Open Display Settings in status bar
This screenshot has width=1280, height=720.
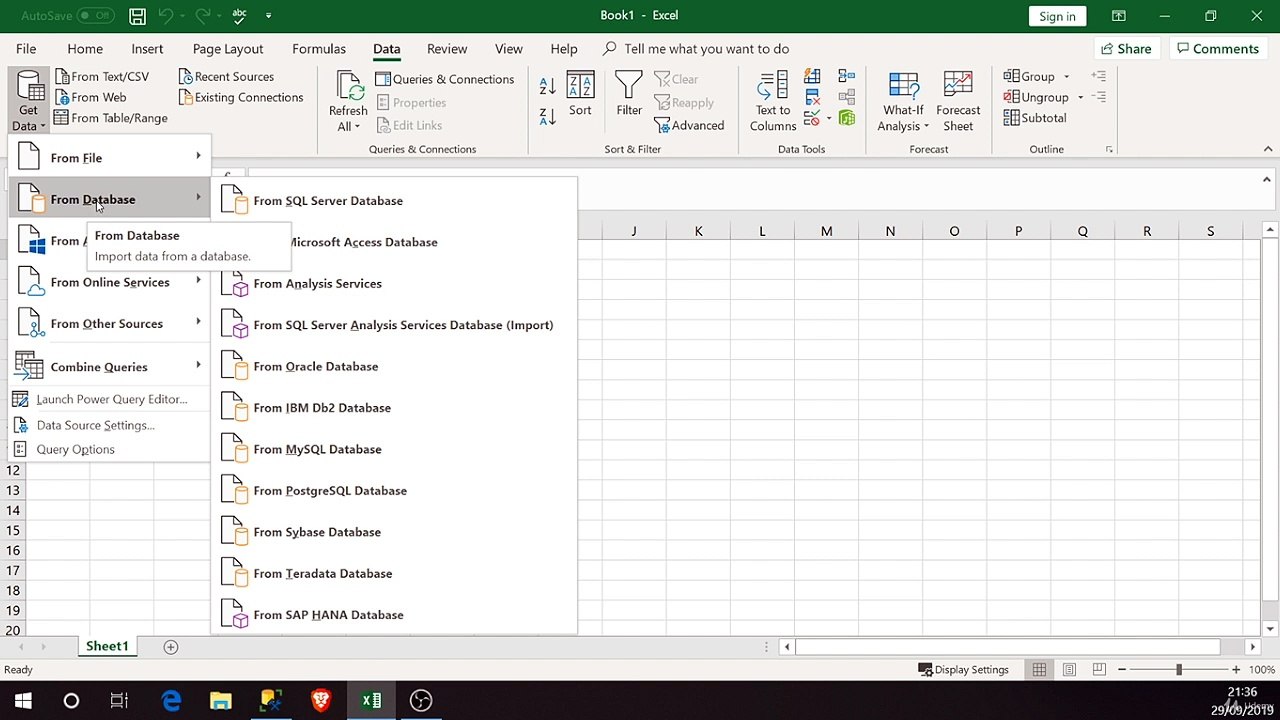point(964,670)
